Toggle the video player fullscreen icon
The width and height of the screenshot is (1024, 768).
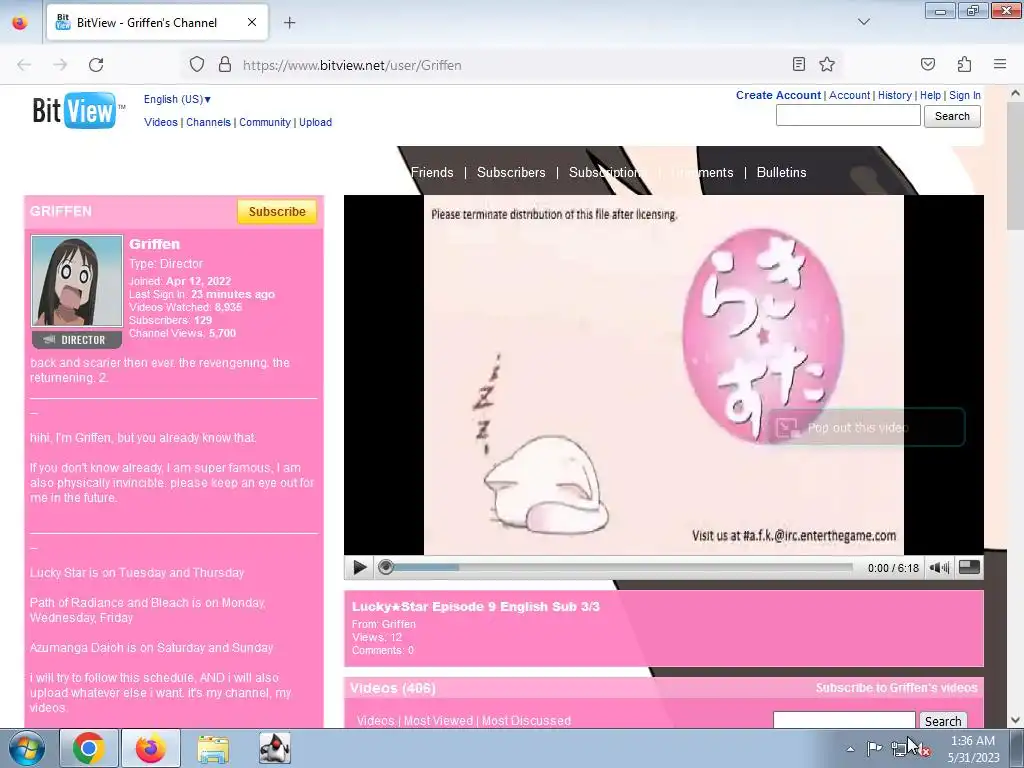pyautogui.click(x=969, y=568)
